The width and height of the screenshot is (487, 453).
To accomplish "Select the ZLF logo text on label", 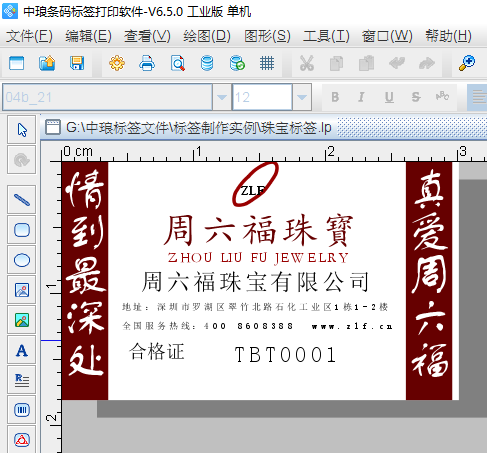I will click(253, 191).
